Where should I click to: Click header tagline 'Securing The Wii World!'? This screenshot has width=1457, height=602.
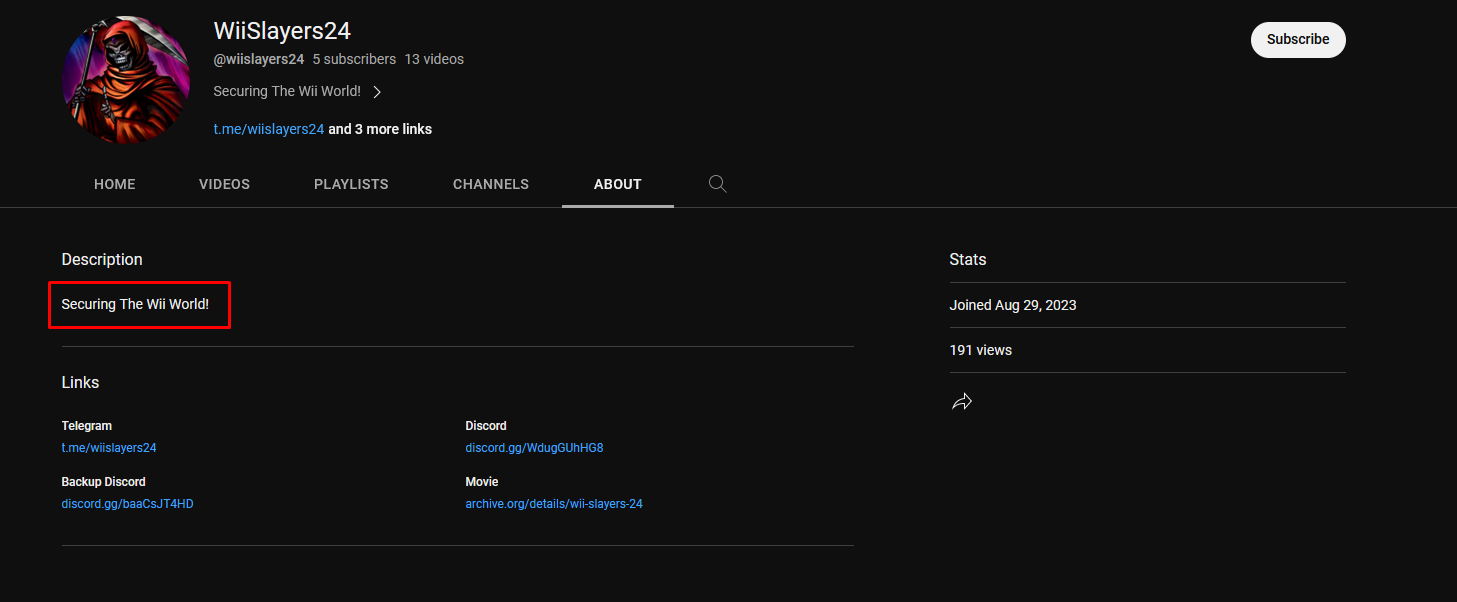click(x=287, y=91)
